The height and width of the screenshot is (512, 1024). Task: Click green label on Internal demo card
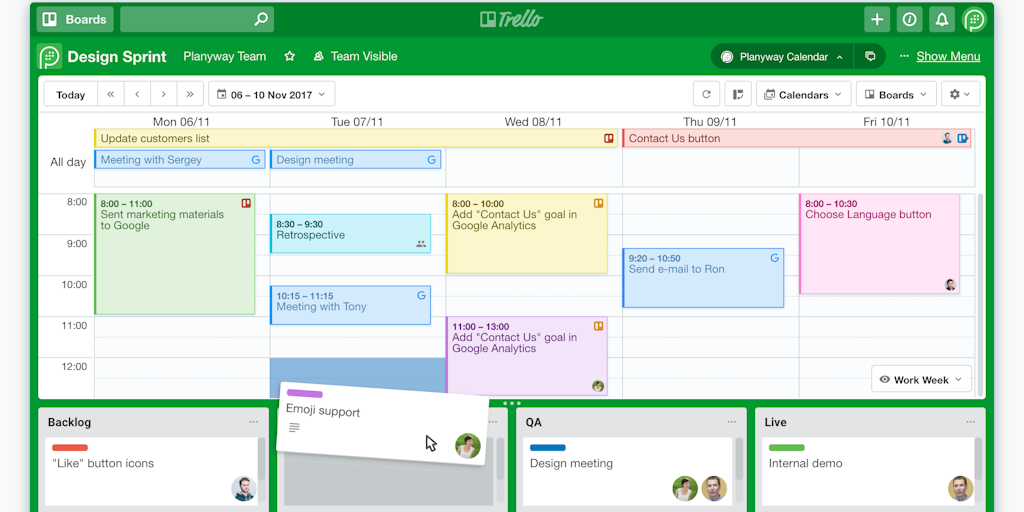coord(786,448)
